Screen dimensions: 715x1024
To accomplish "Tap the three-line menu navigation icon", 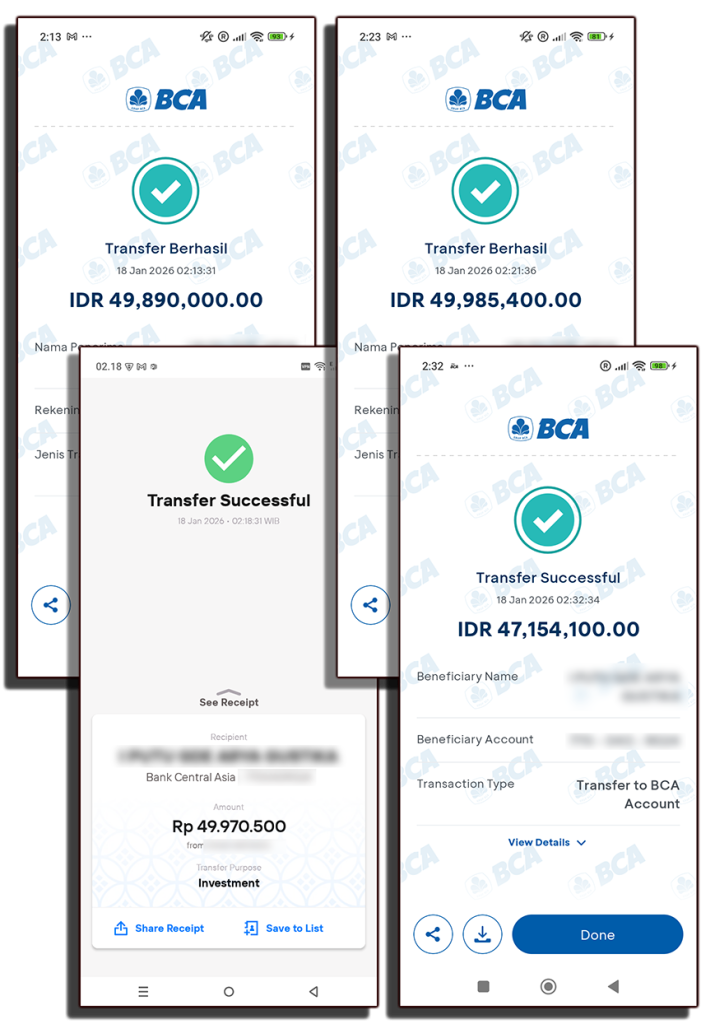I will coord(143,991).
